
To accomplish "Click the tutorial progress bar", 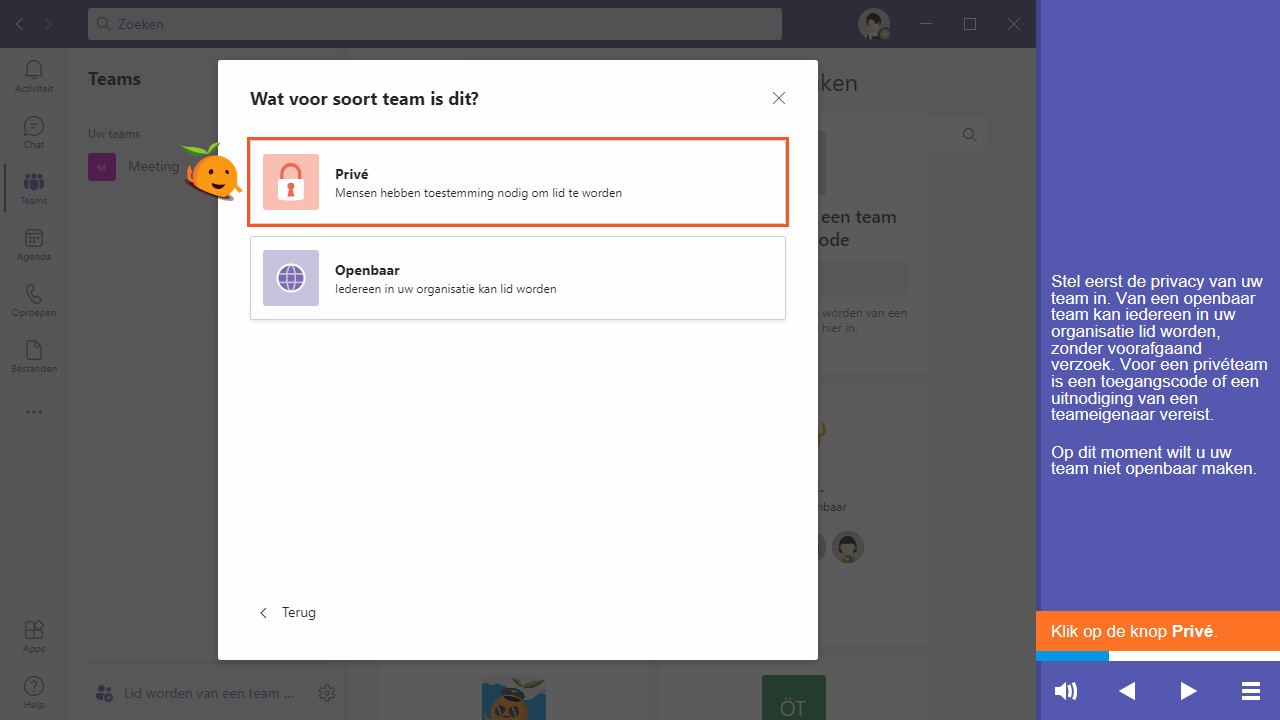I will (x=1158, y=656).
